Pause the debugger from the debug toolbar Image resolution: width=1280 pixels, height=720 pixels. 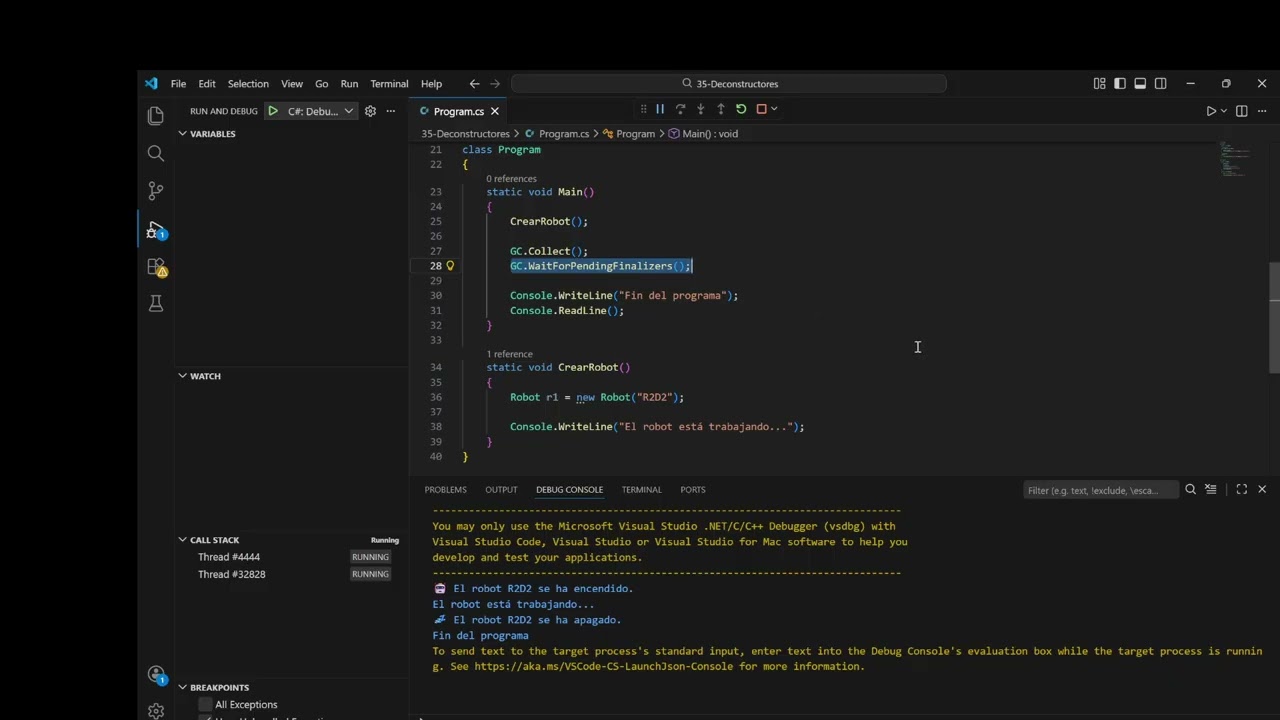660,109
